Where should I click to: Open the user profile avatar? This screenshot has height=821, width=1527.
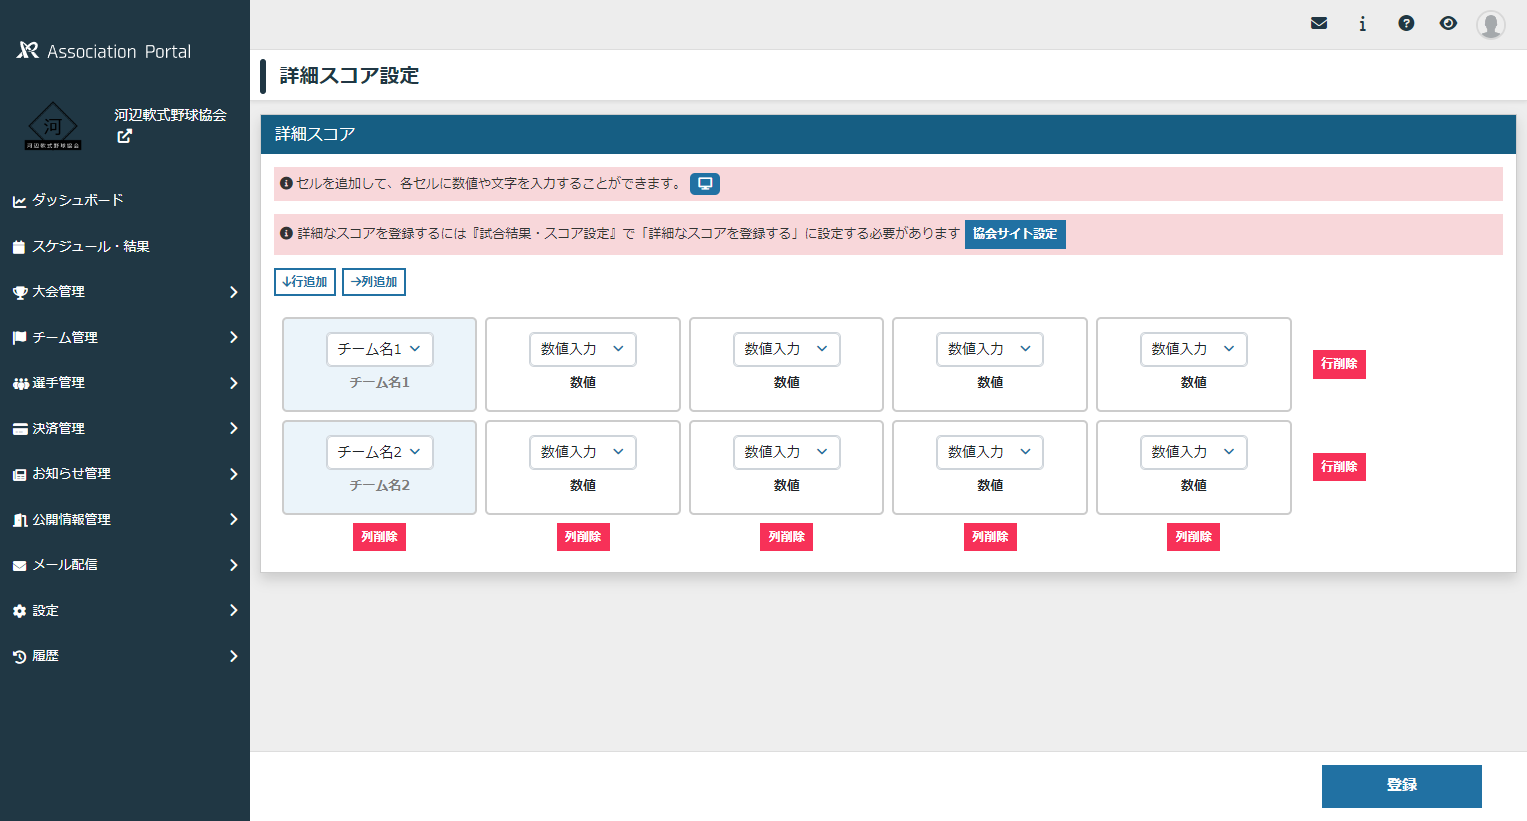pos(1490,24)
